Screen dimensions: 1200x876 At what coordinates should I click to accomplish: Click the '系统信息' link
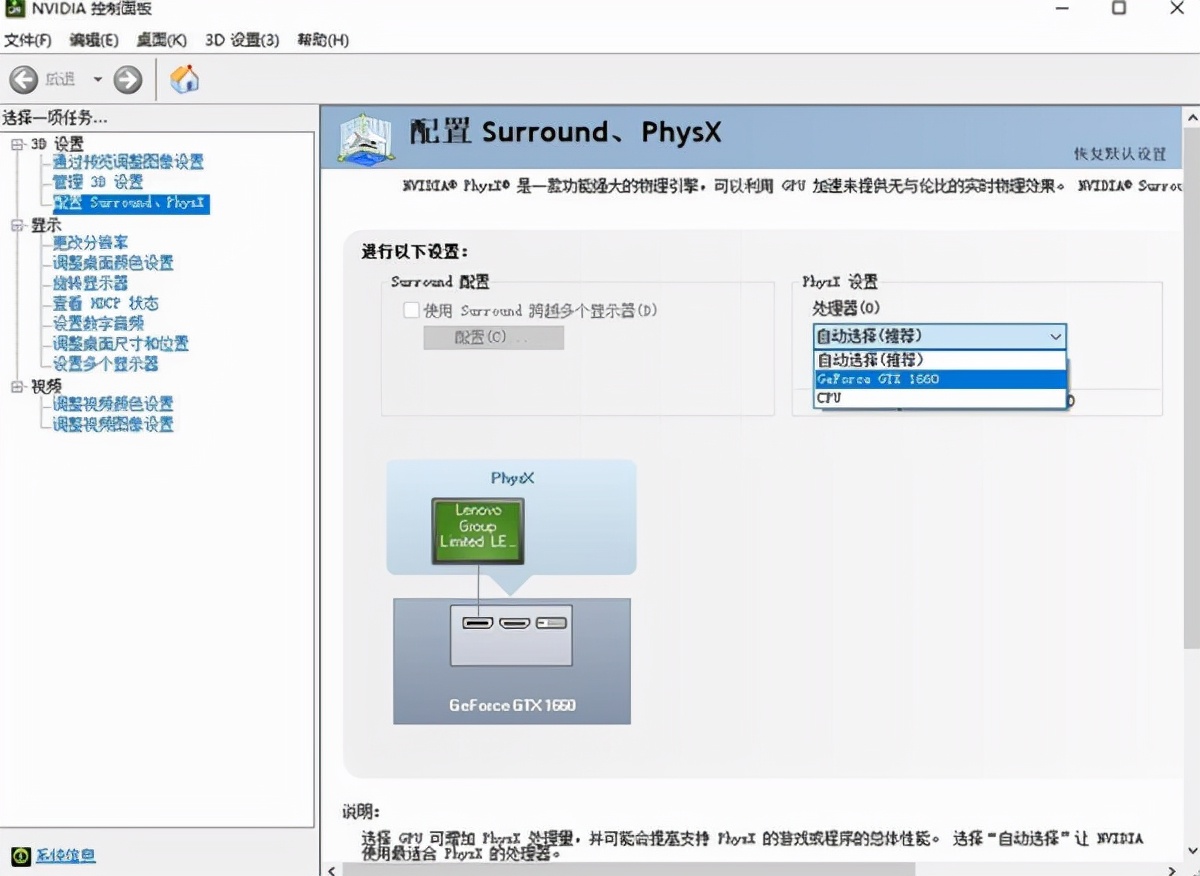pos(66,857)
